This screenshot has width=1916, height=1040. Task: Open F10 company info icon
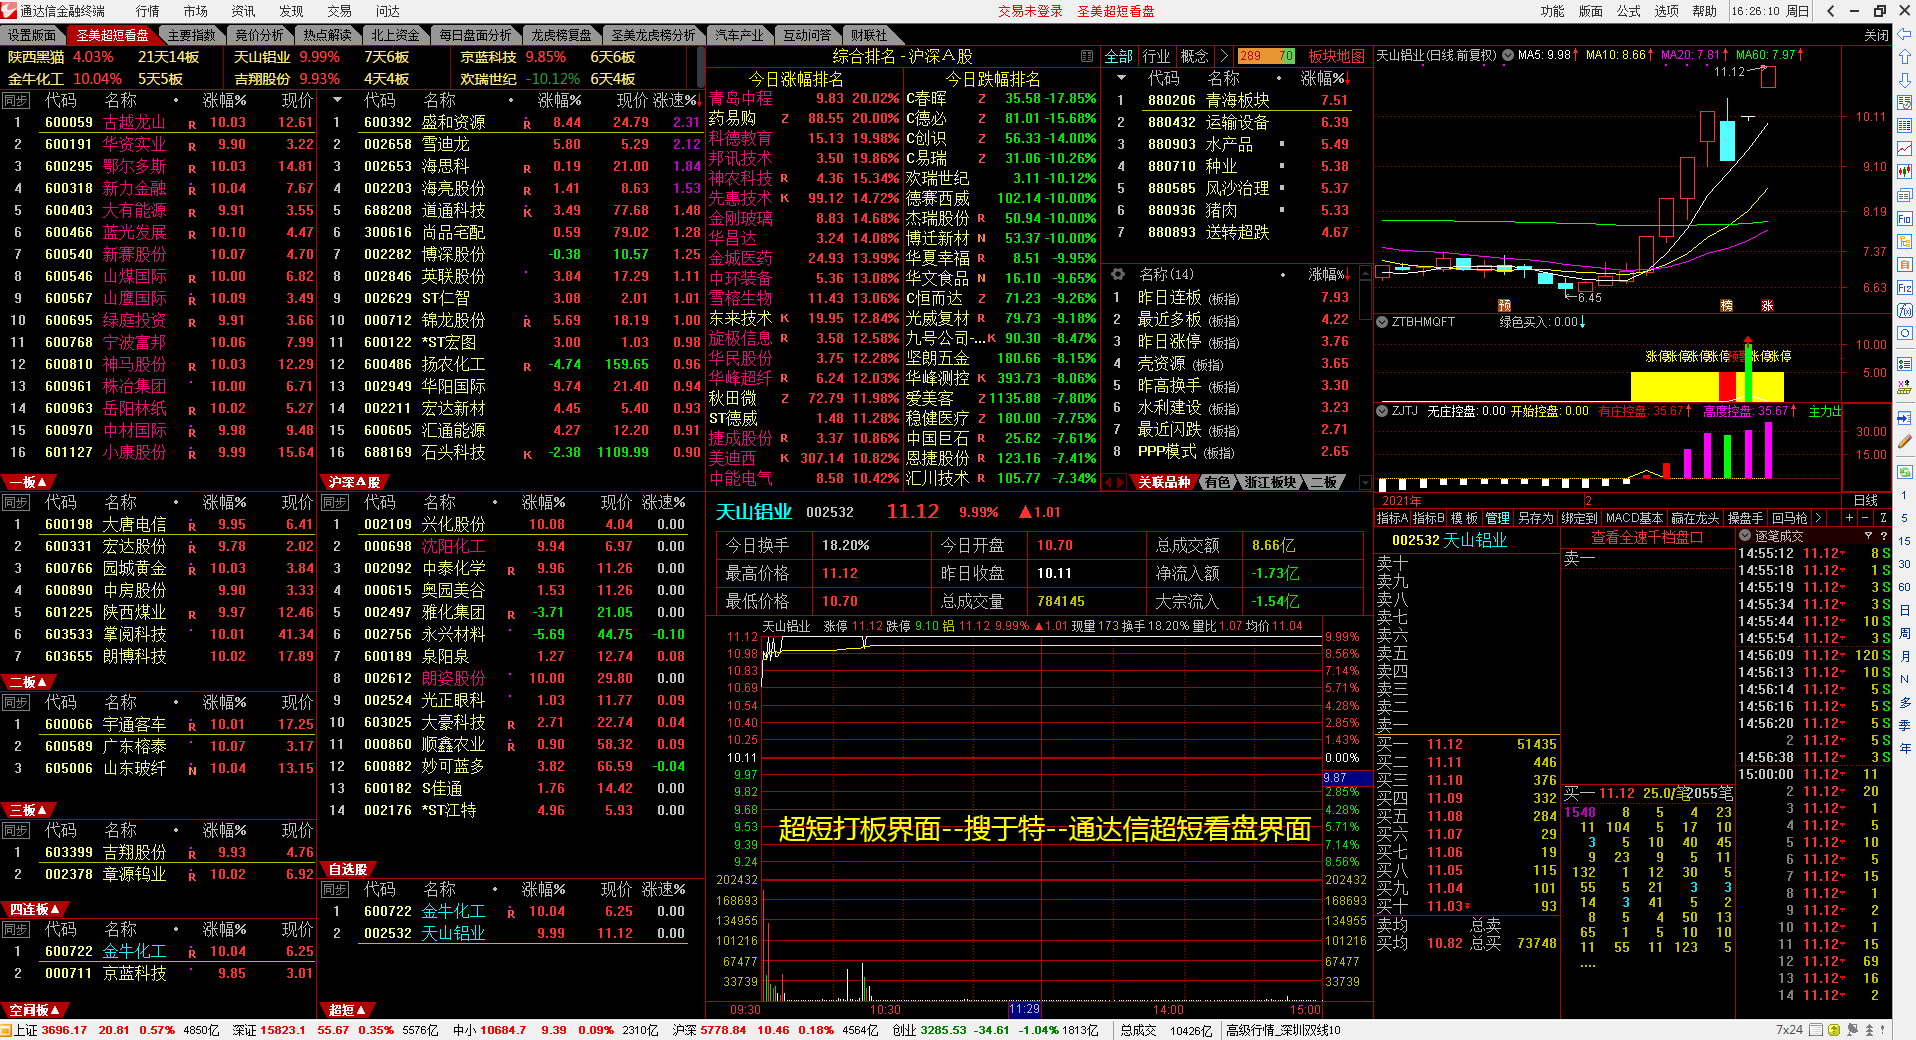1904,218
